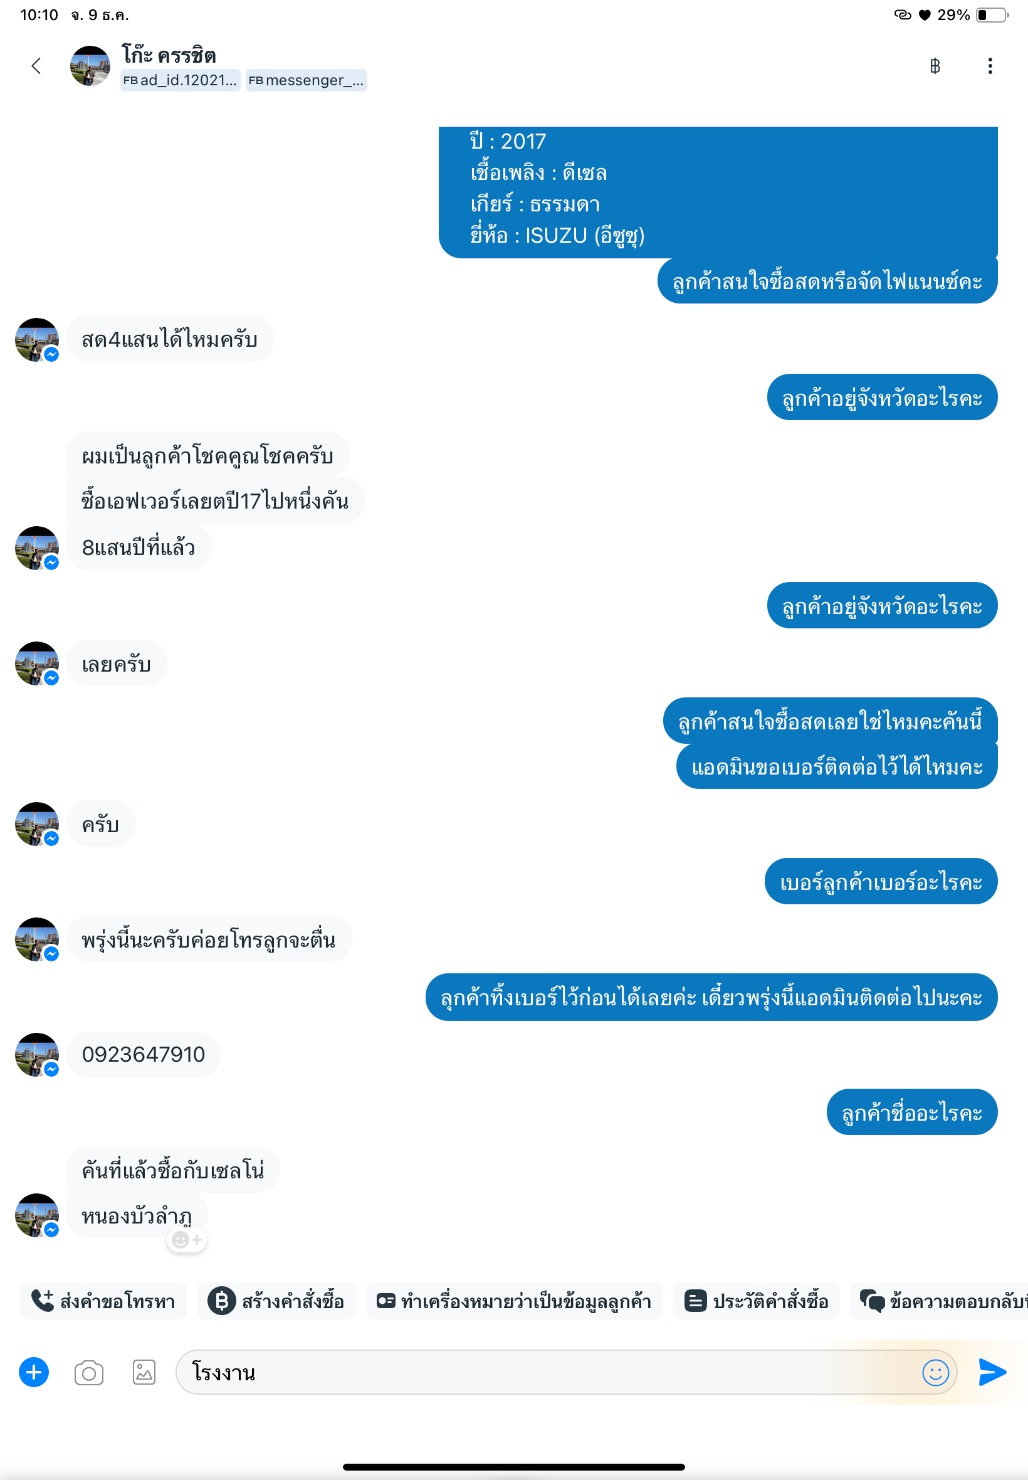Open ประวัติคำสั่งซื้อ order history

[x=757, y=1301]
